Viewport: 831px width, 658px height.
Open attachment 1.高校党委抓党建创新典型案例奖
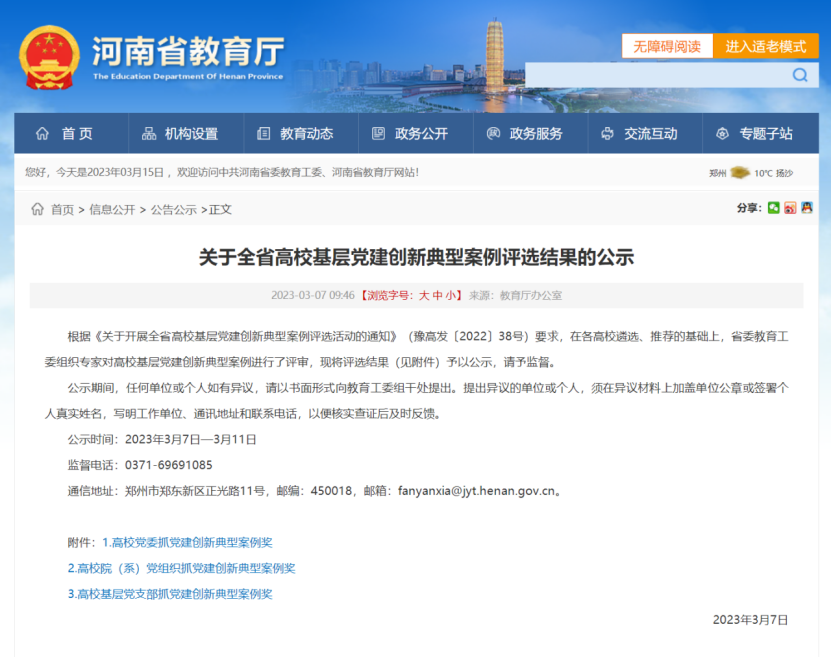point(187,542)
